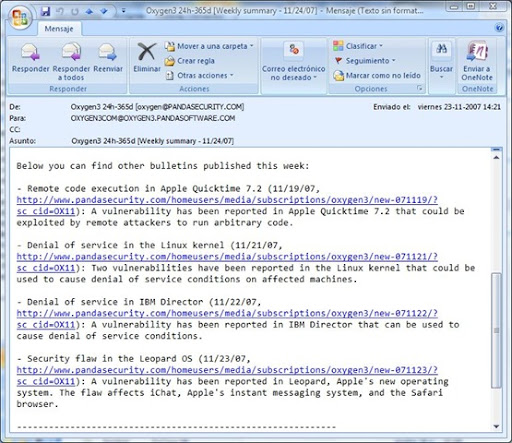
Task: Open link for Quicktime bulletin new-071119
Action: coord(227,200)
